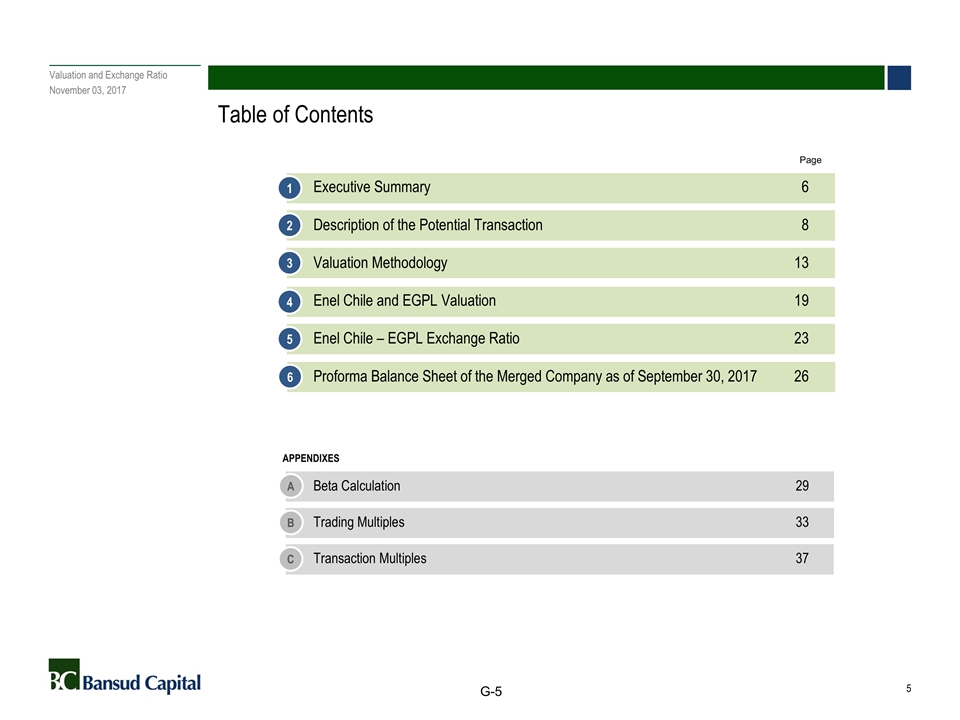Click page number 33 for Trading Multiples
Image resolution: width=960 pixels, height=720 pixels.
802,522
